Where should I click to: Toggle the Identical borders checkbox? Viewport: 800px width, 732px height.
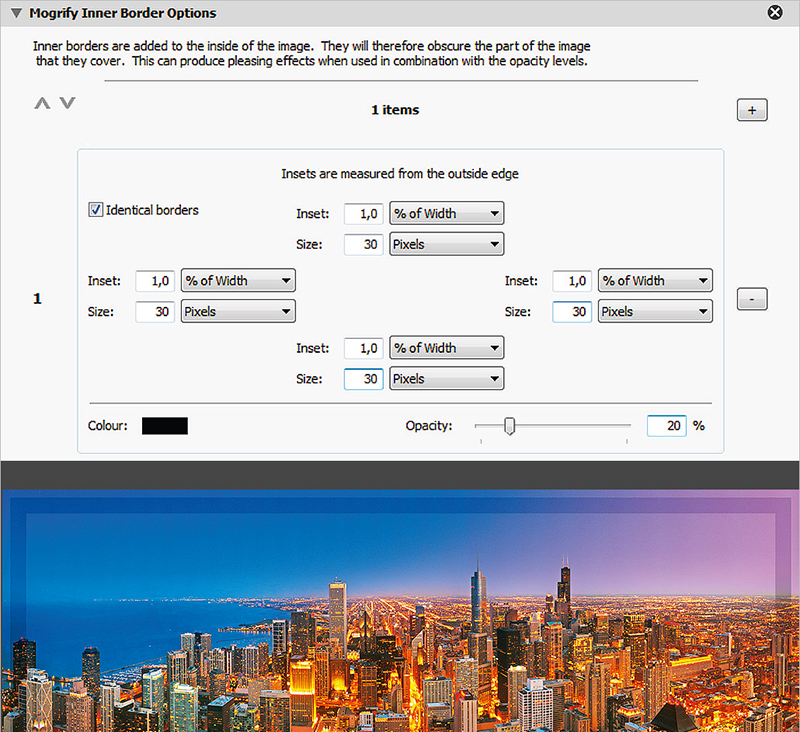(x=96, y=210)
